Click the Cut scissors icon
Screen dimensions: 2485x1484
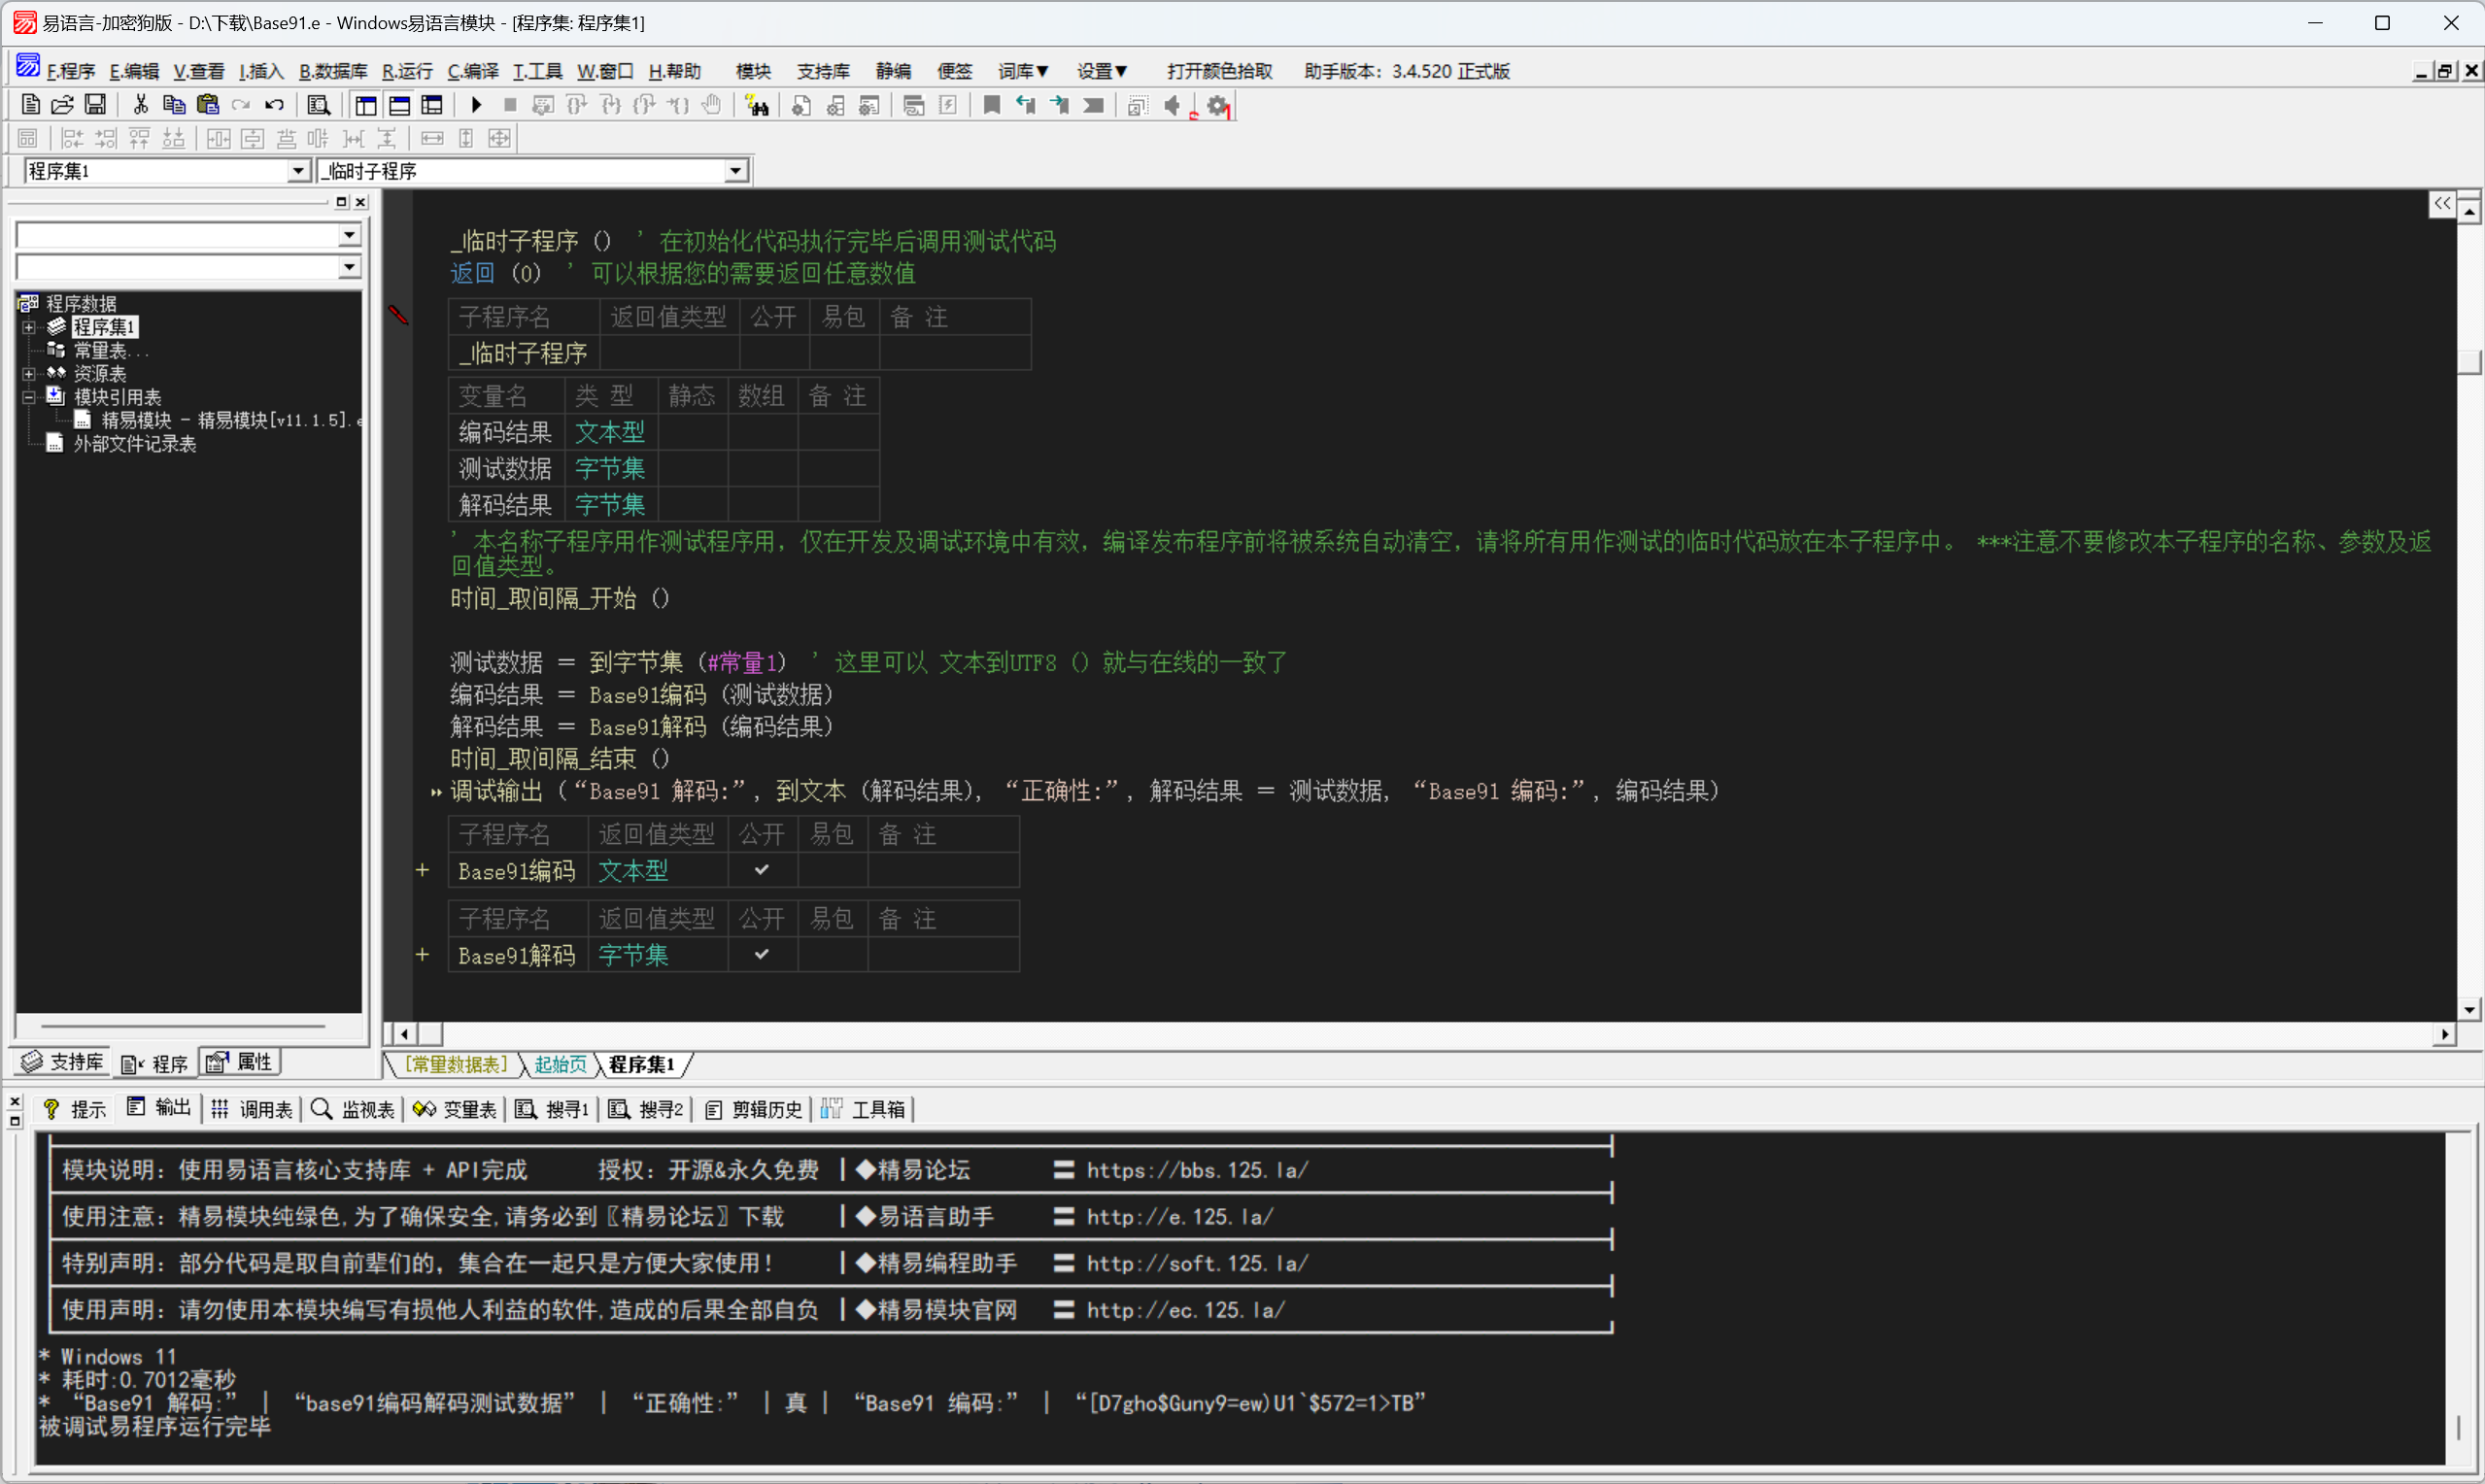pos(140,105)
